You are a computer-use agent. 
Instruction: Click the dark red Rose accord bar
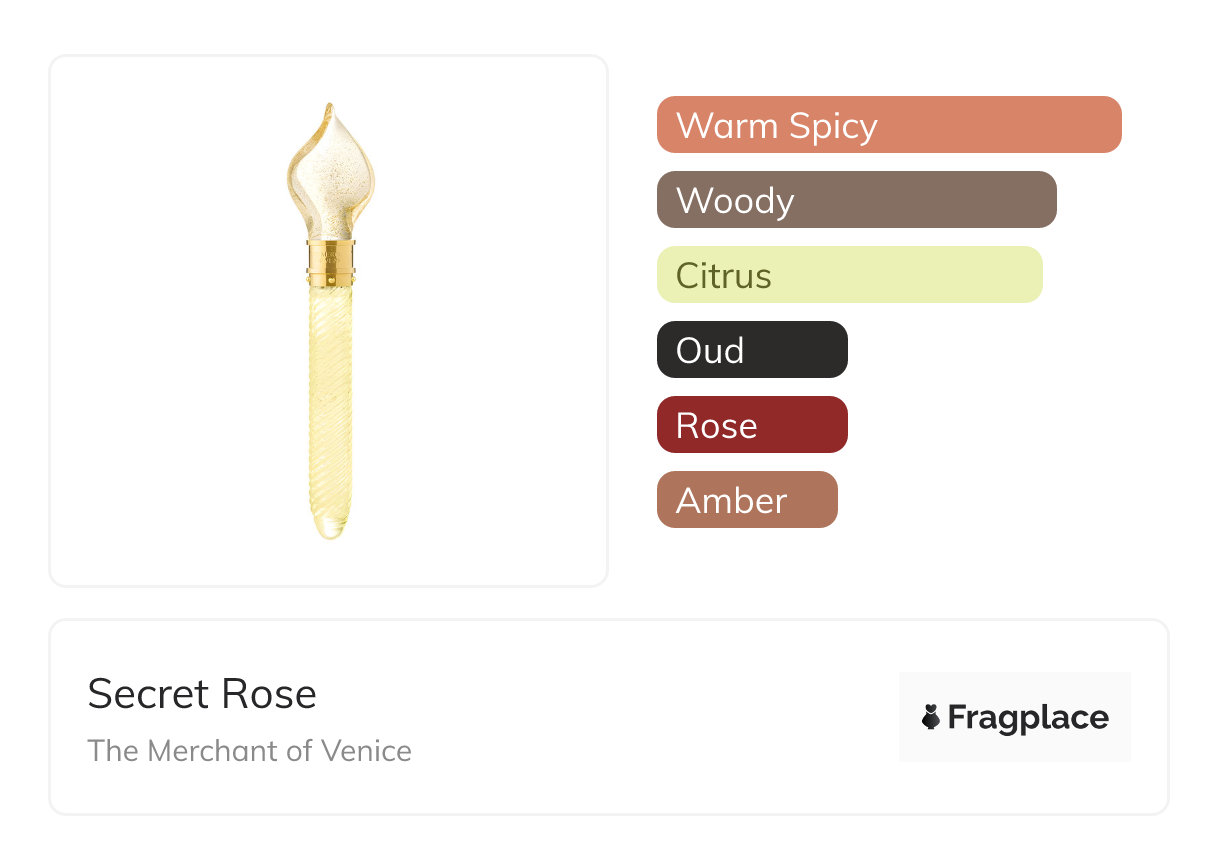point(751,425)
